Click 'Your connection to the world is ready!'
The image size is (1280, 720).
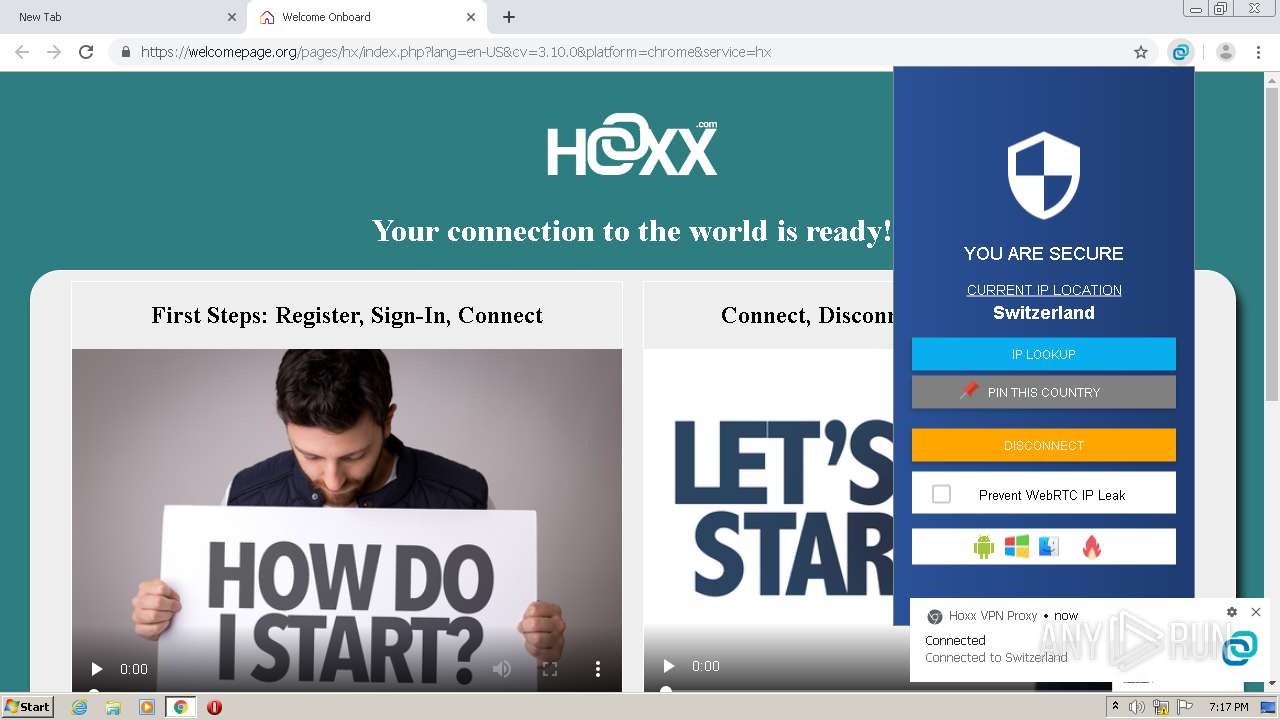coord(632,231)
